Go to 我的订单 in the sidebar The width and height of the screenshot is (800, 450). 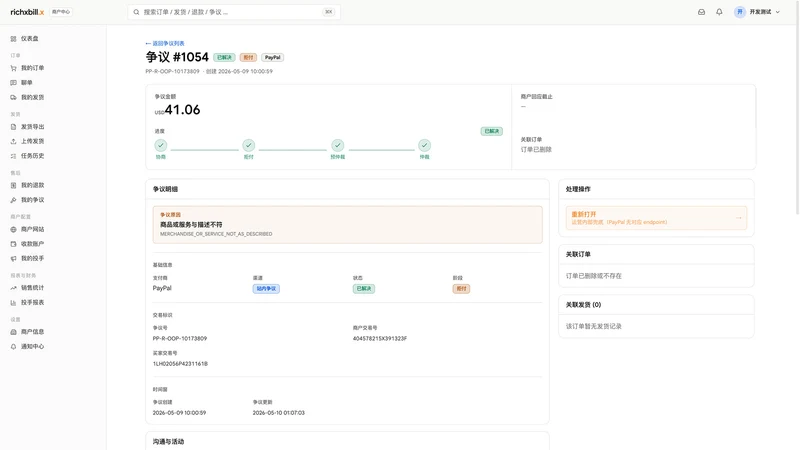click(32, 68)
